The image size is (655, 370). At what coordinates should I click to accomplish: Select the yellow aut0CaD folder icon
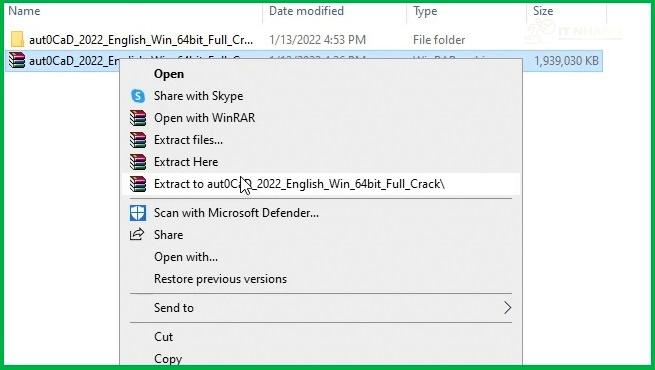[17, 39]
